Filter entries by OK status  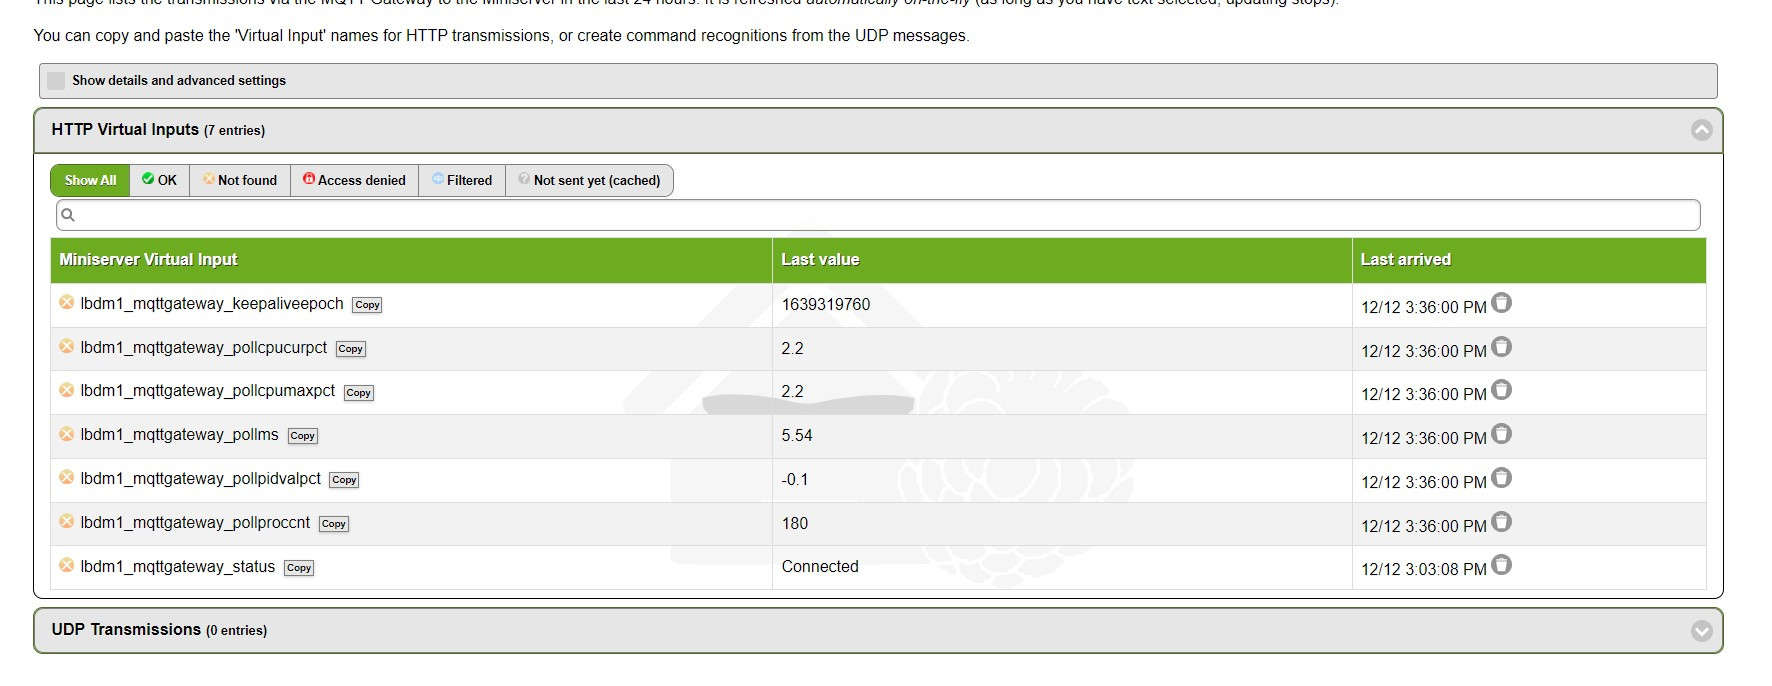click(x=160, y=180)
